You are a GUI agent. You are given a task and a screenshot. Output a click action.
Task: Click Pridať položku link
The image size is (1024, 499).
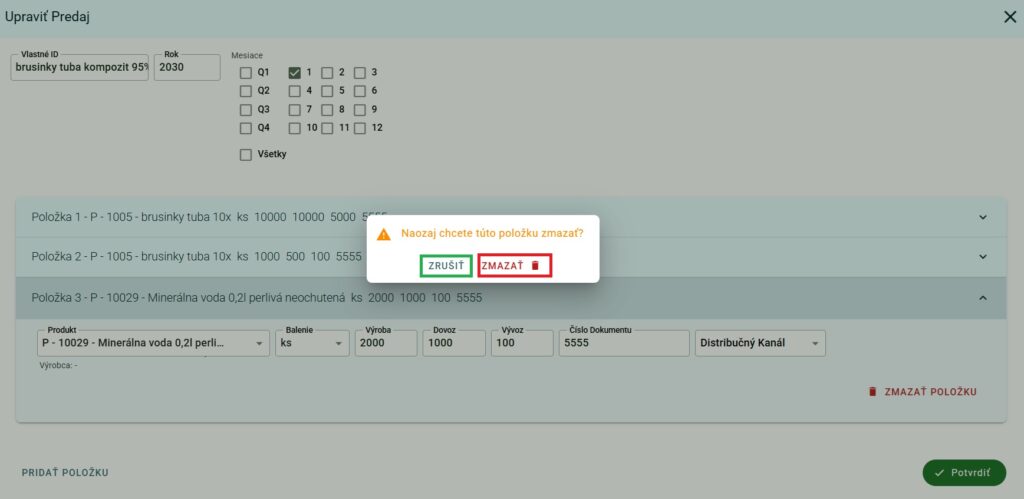pos(65,472)
